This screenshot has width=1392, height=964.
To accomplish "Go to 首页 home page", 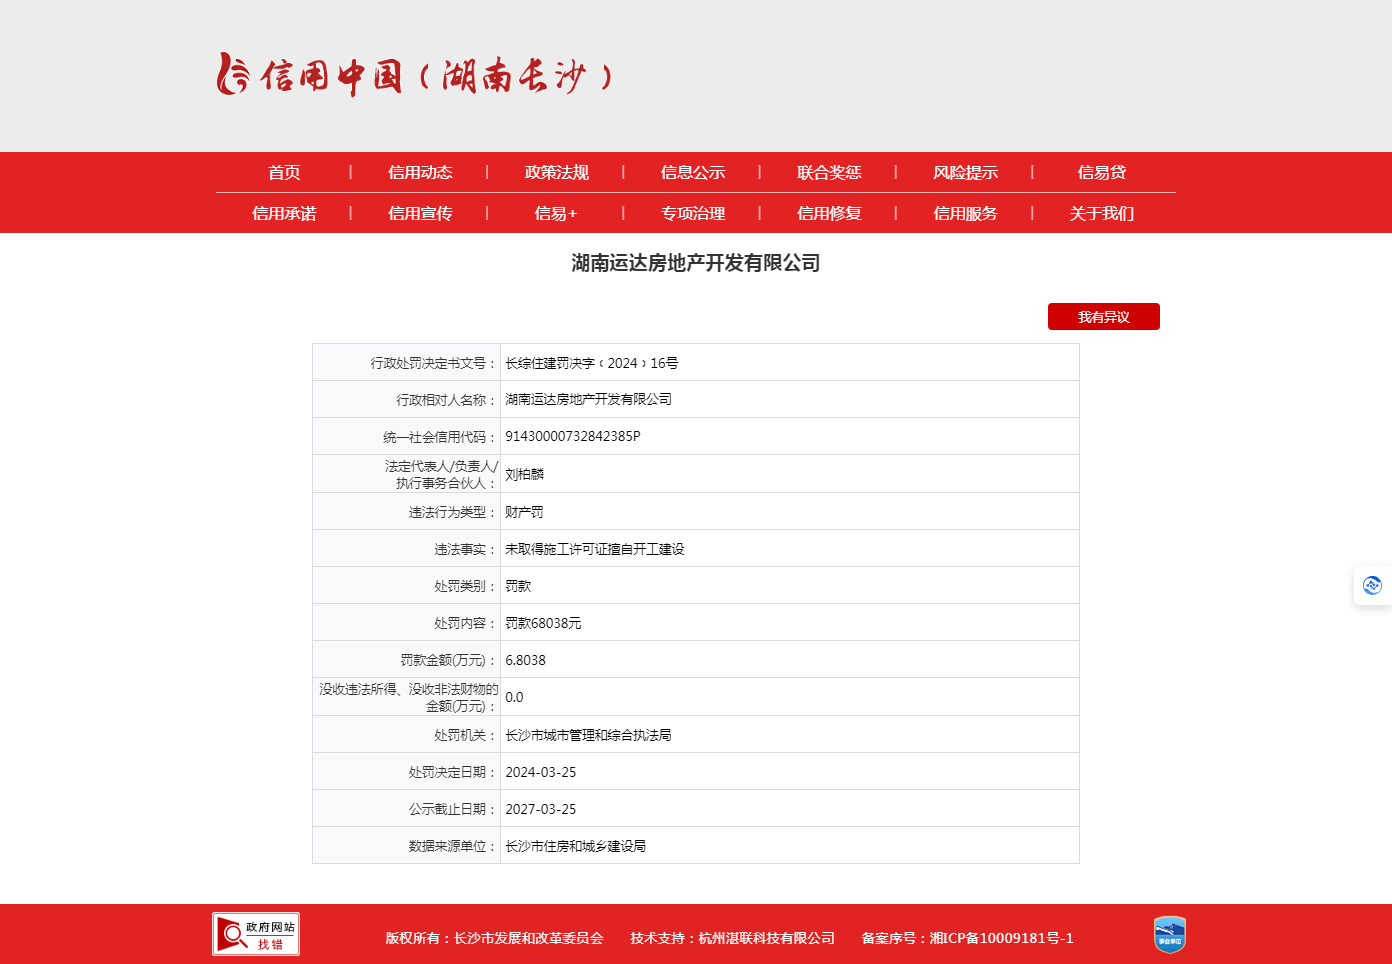I will click(x=284, y=173).
